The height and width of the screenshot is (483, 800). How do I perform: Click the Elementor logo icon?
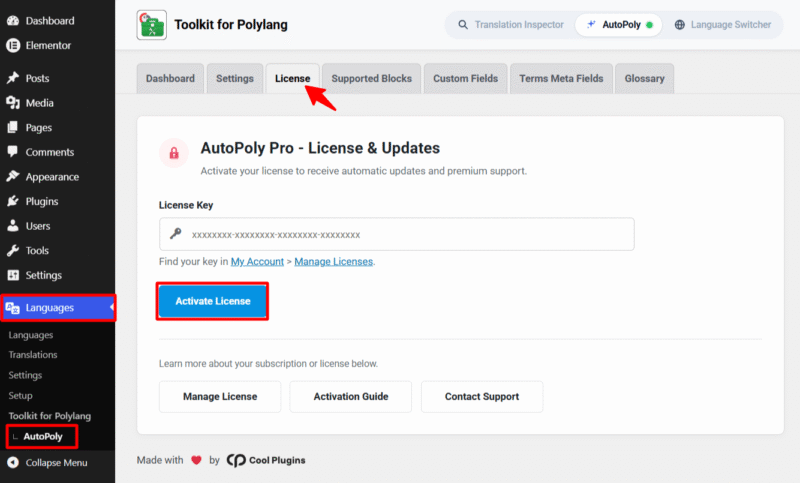coord(13,45)
